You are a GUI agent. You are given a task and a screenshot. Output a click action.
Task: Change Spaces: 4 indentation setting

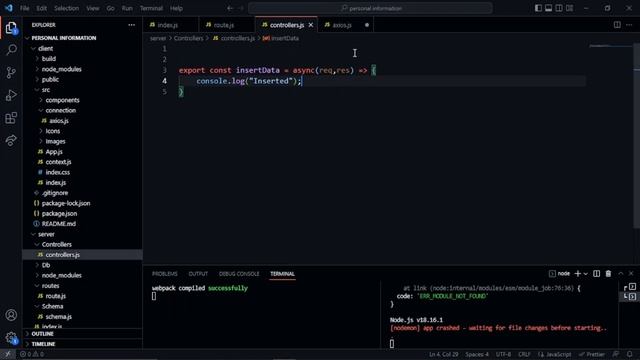[477, 354]
